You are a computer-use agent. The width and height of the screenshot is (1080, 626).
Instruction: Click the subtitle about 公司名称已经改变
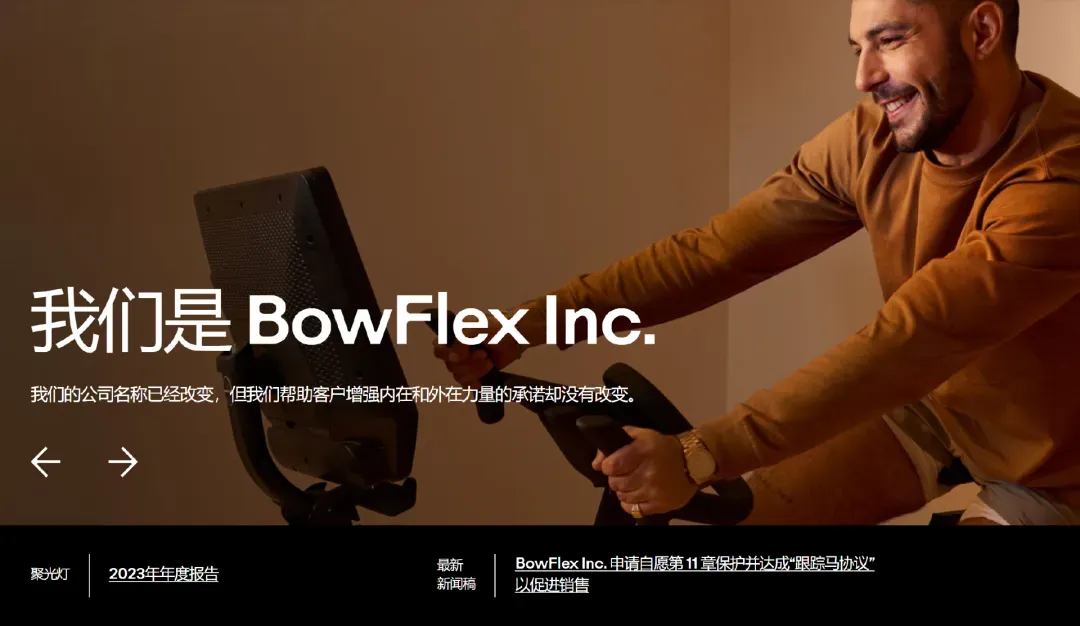tap(333, 395)
